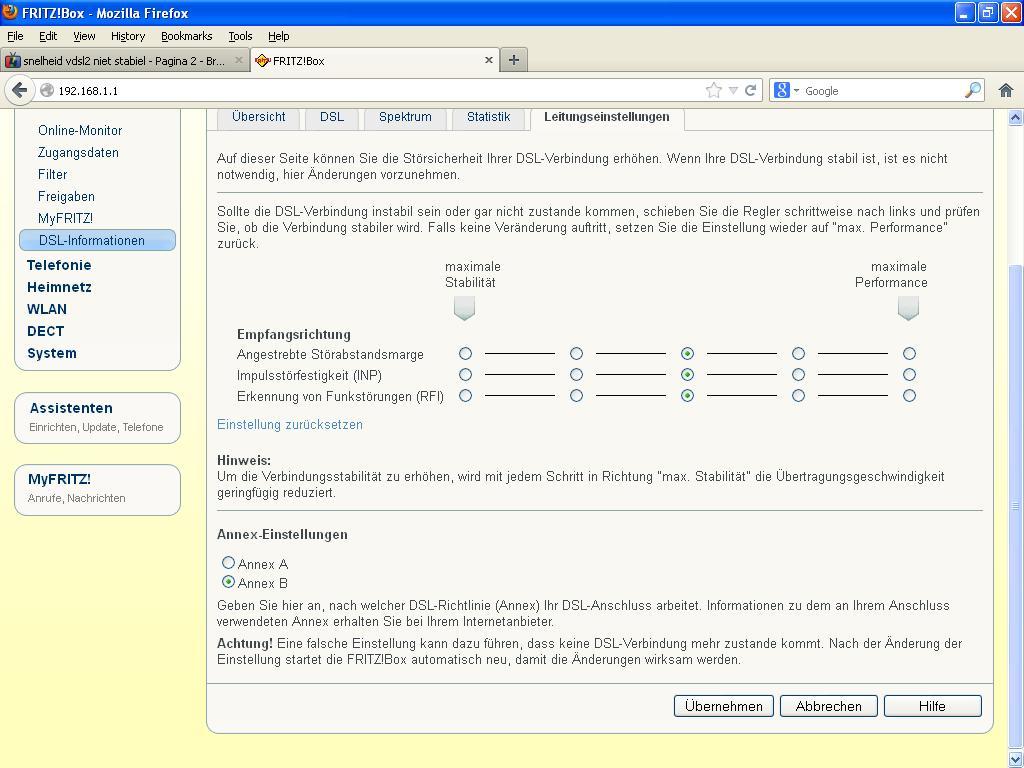Click the browser back arrow button
The height and width of the screenshot is (768, 1024).
click(x=20, y=90)
